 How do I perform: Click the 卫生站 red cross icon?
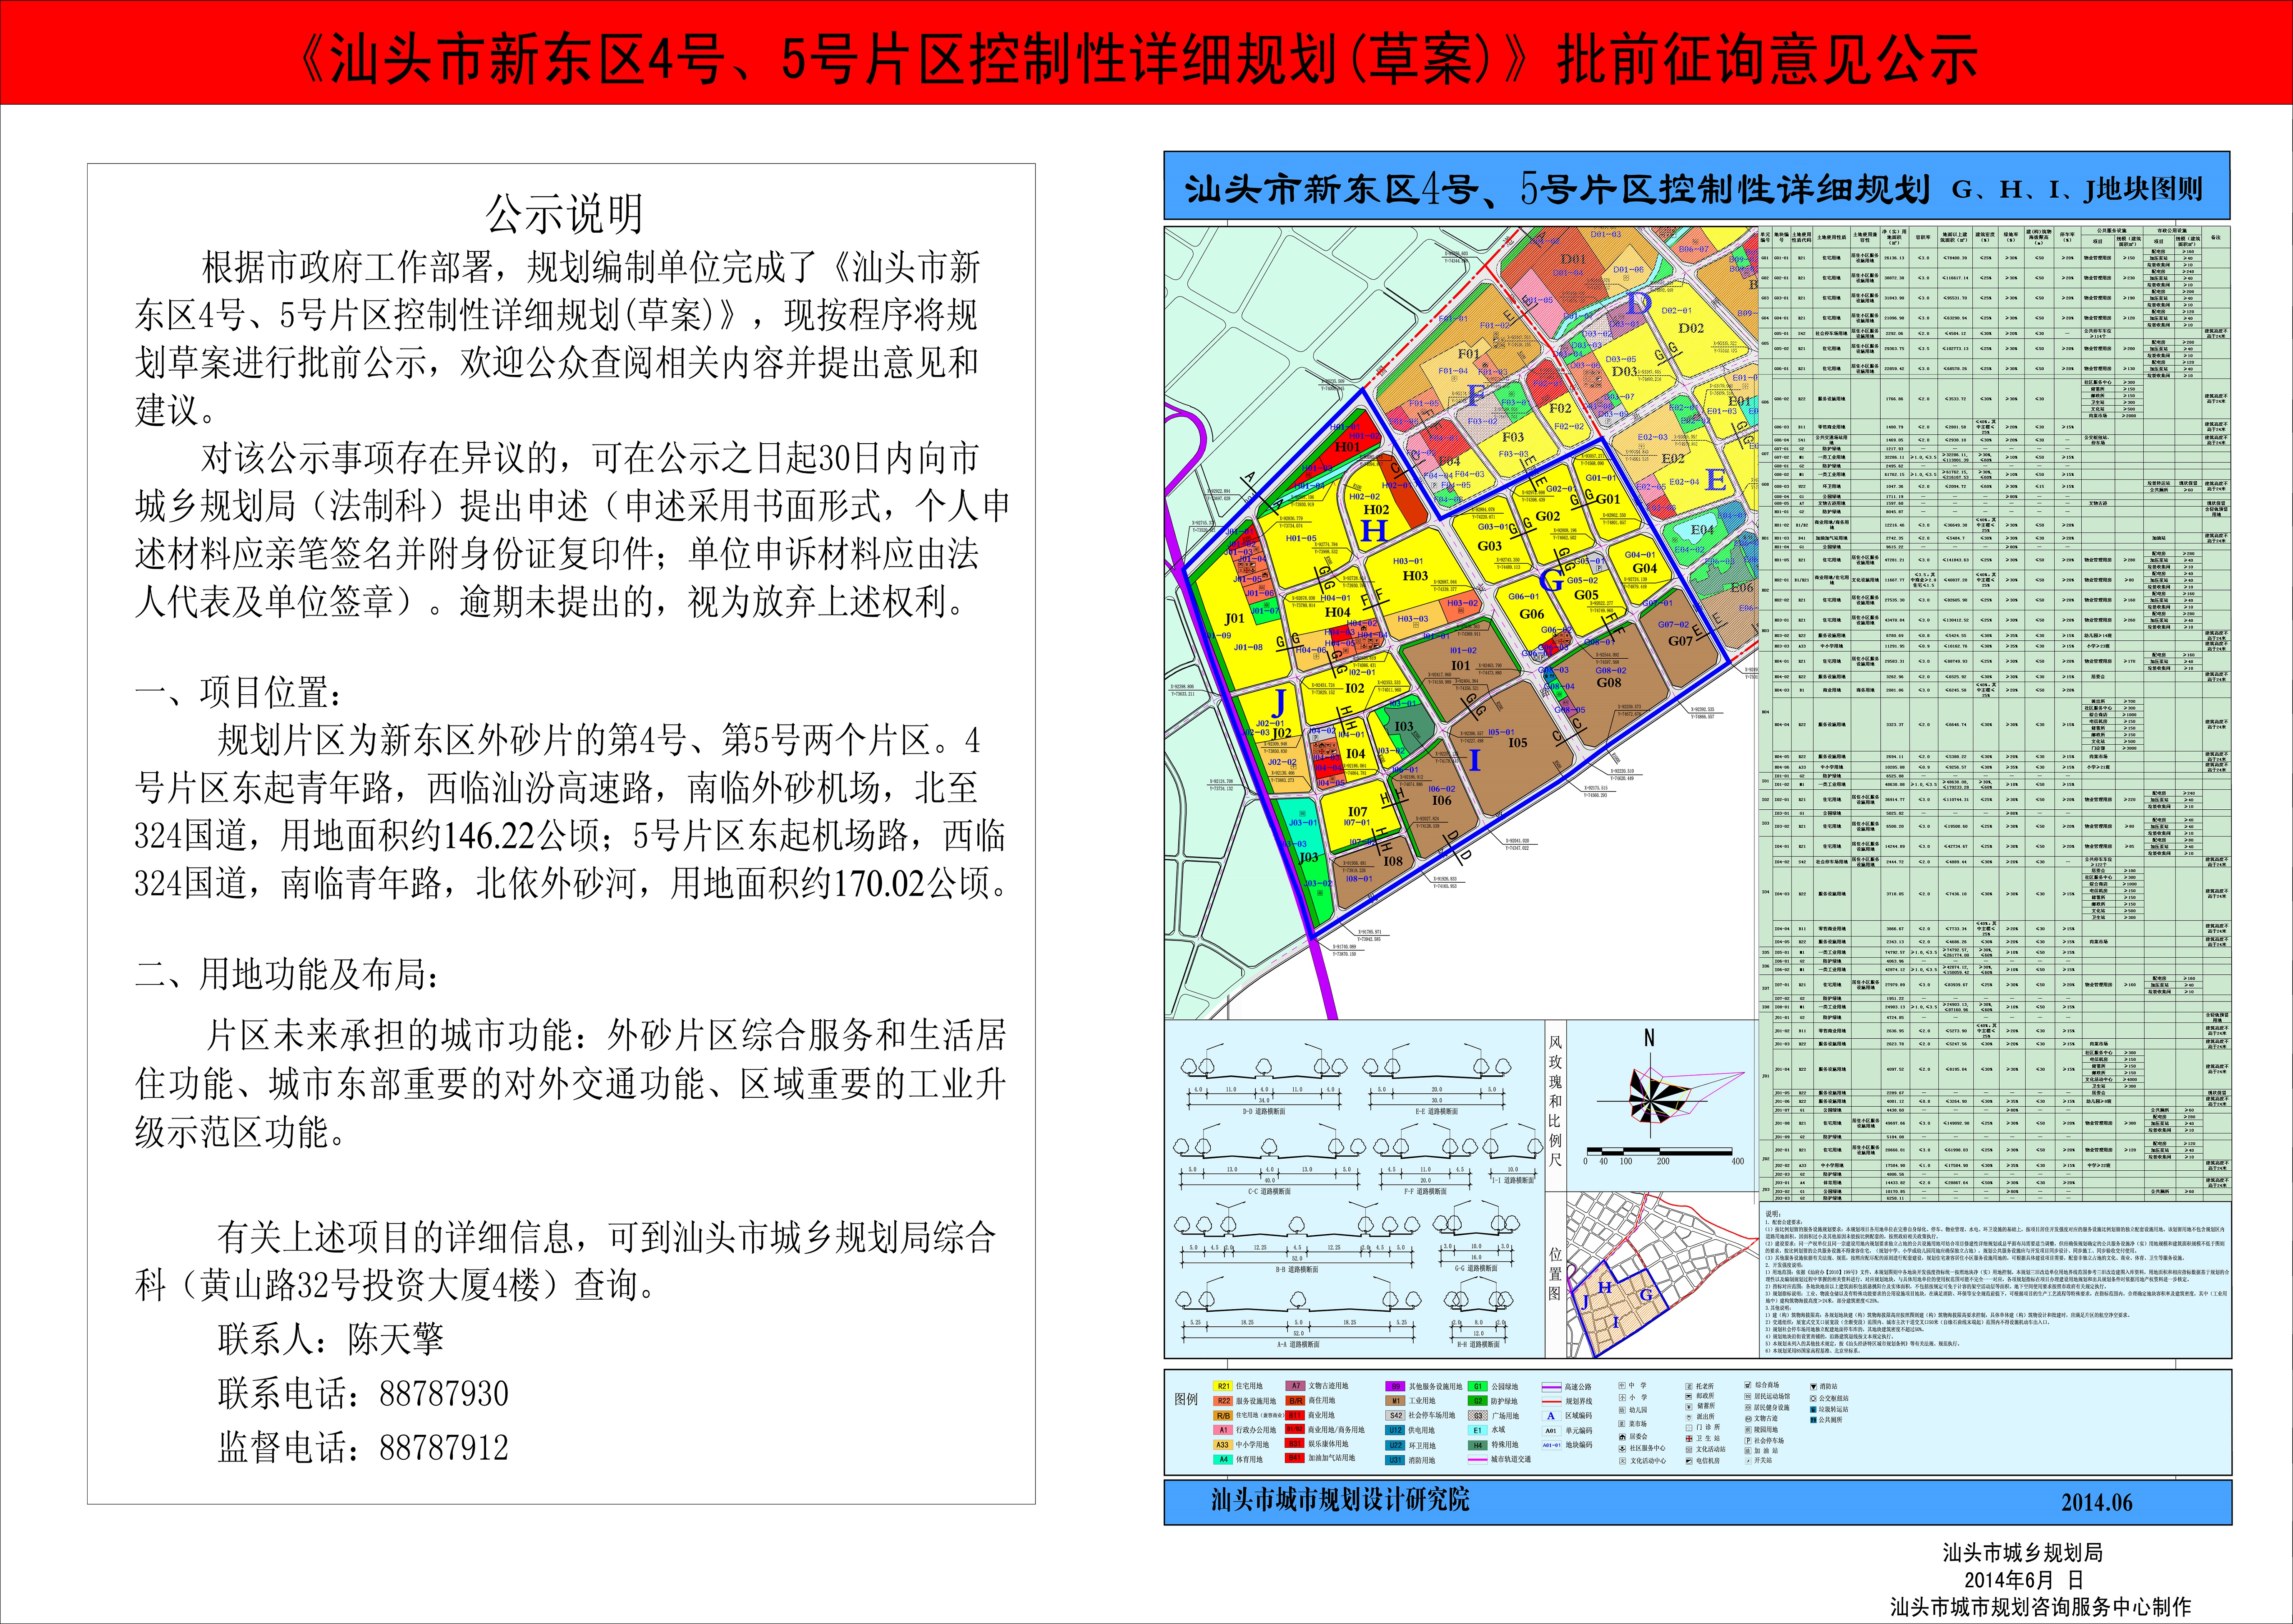[x=1689, y=1439]
